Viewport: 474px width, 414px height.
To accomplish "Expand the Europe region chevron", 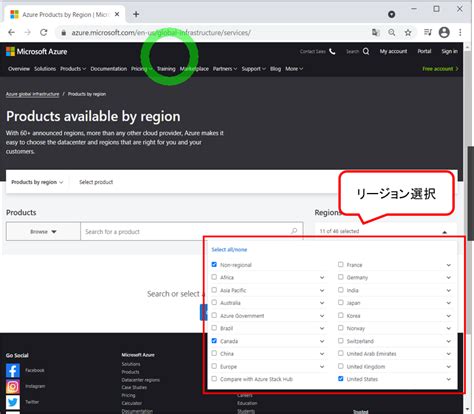I will (322, 367).
